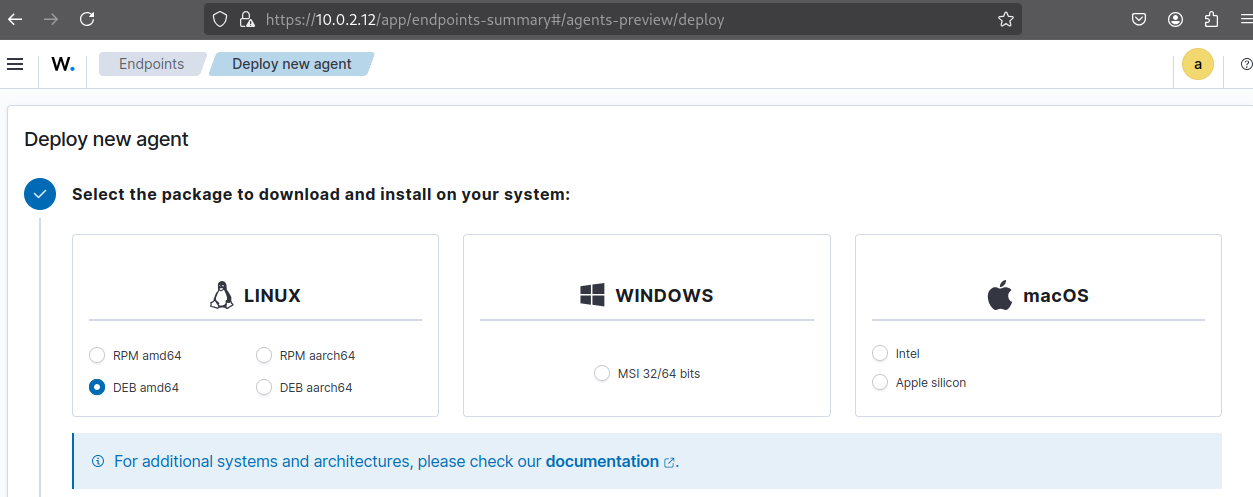
Task: Choose MSI 32/64 bits Windows package
Action: click(602, 373)
